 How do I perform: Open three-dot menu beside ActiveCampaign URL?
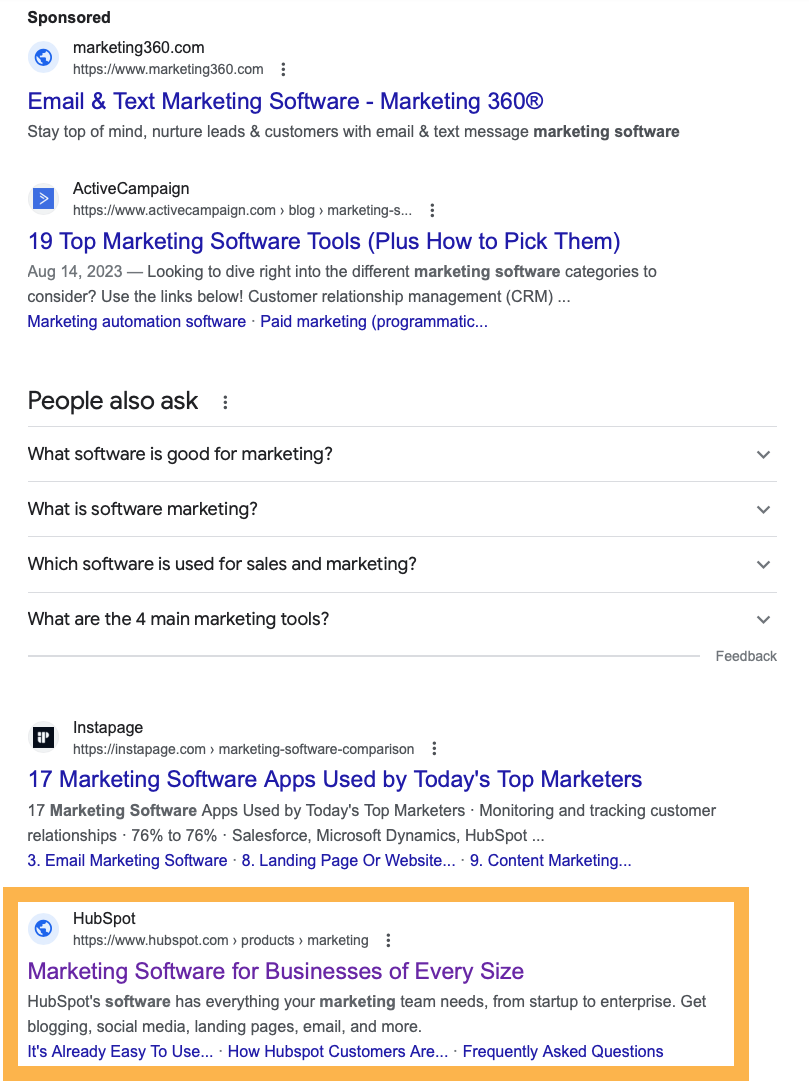(x=432, y=210)
